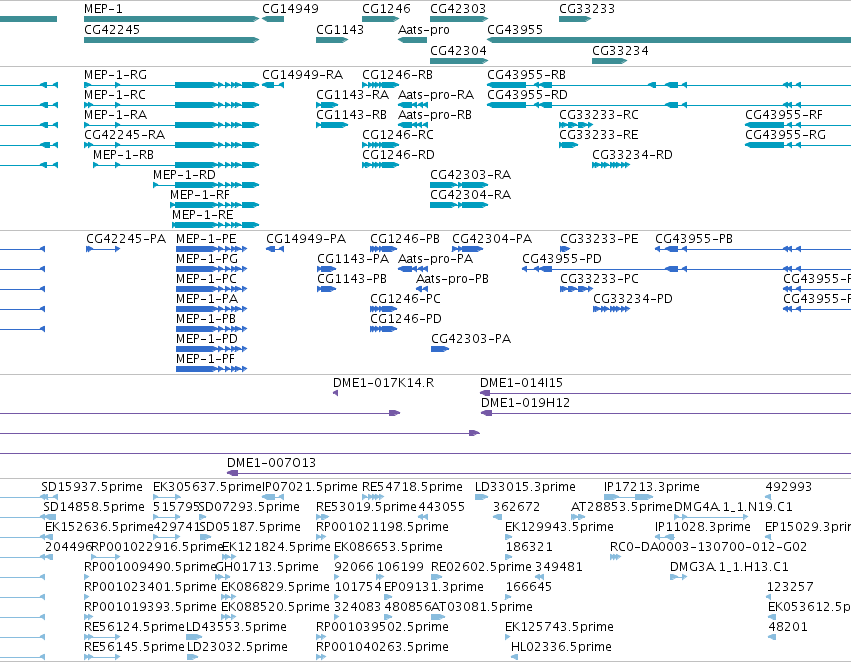
Task: Select the CG42245-PA protein label
Action: click(126, 239)
